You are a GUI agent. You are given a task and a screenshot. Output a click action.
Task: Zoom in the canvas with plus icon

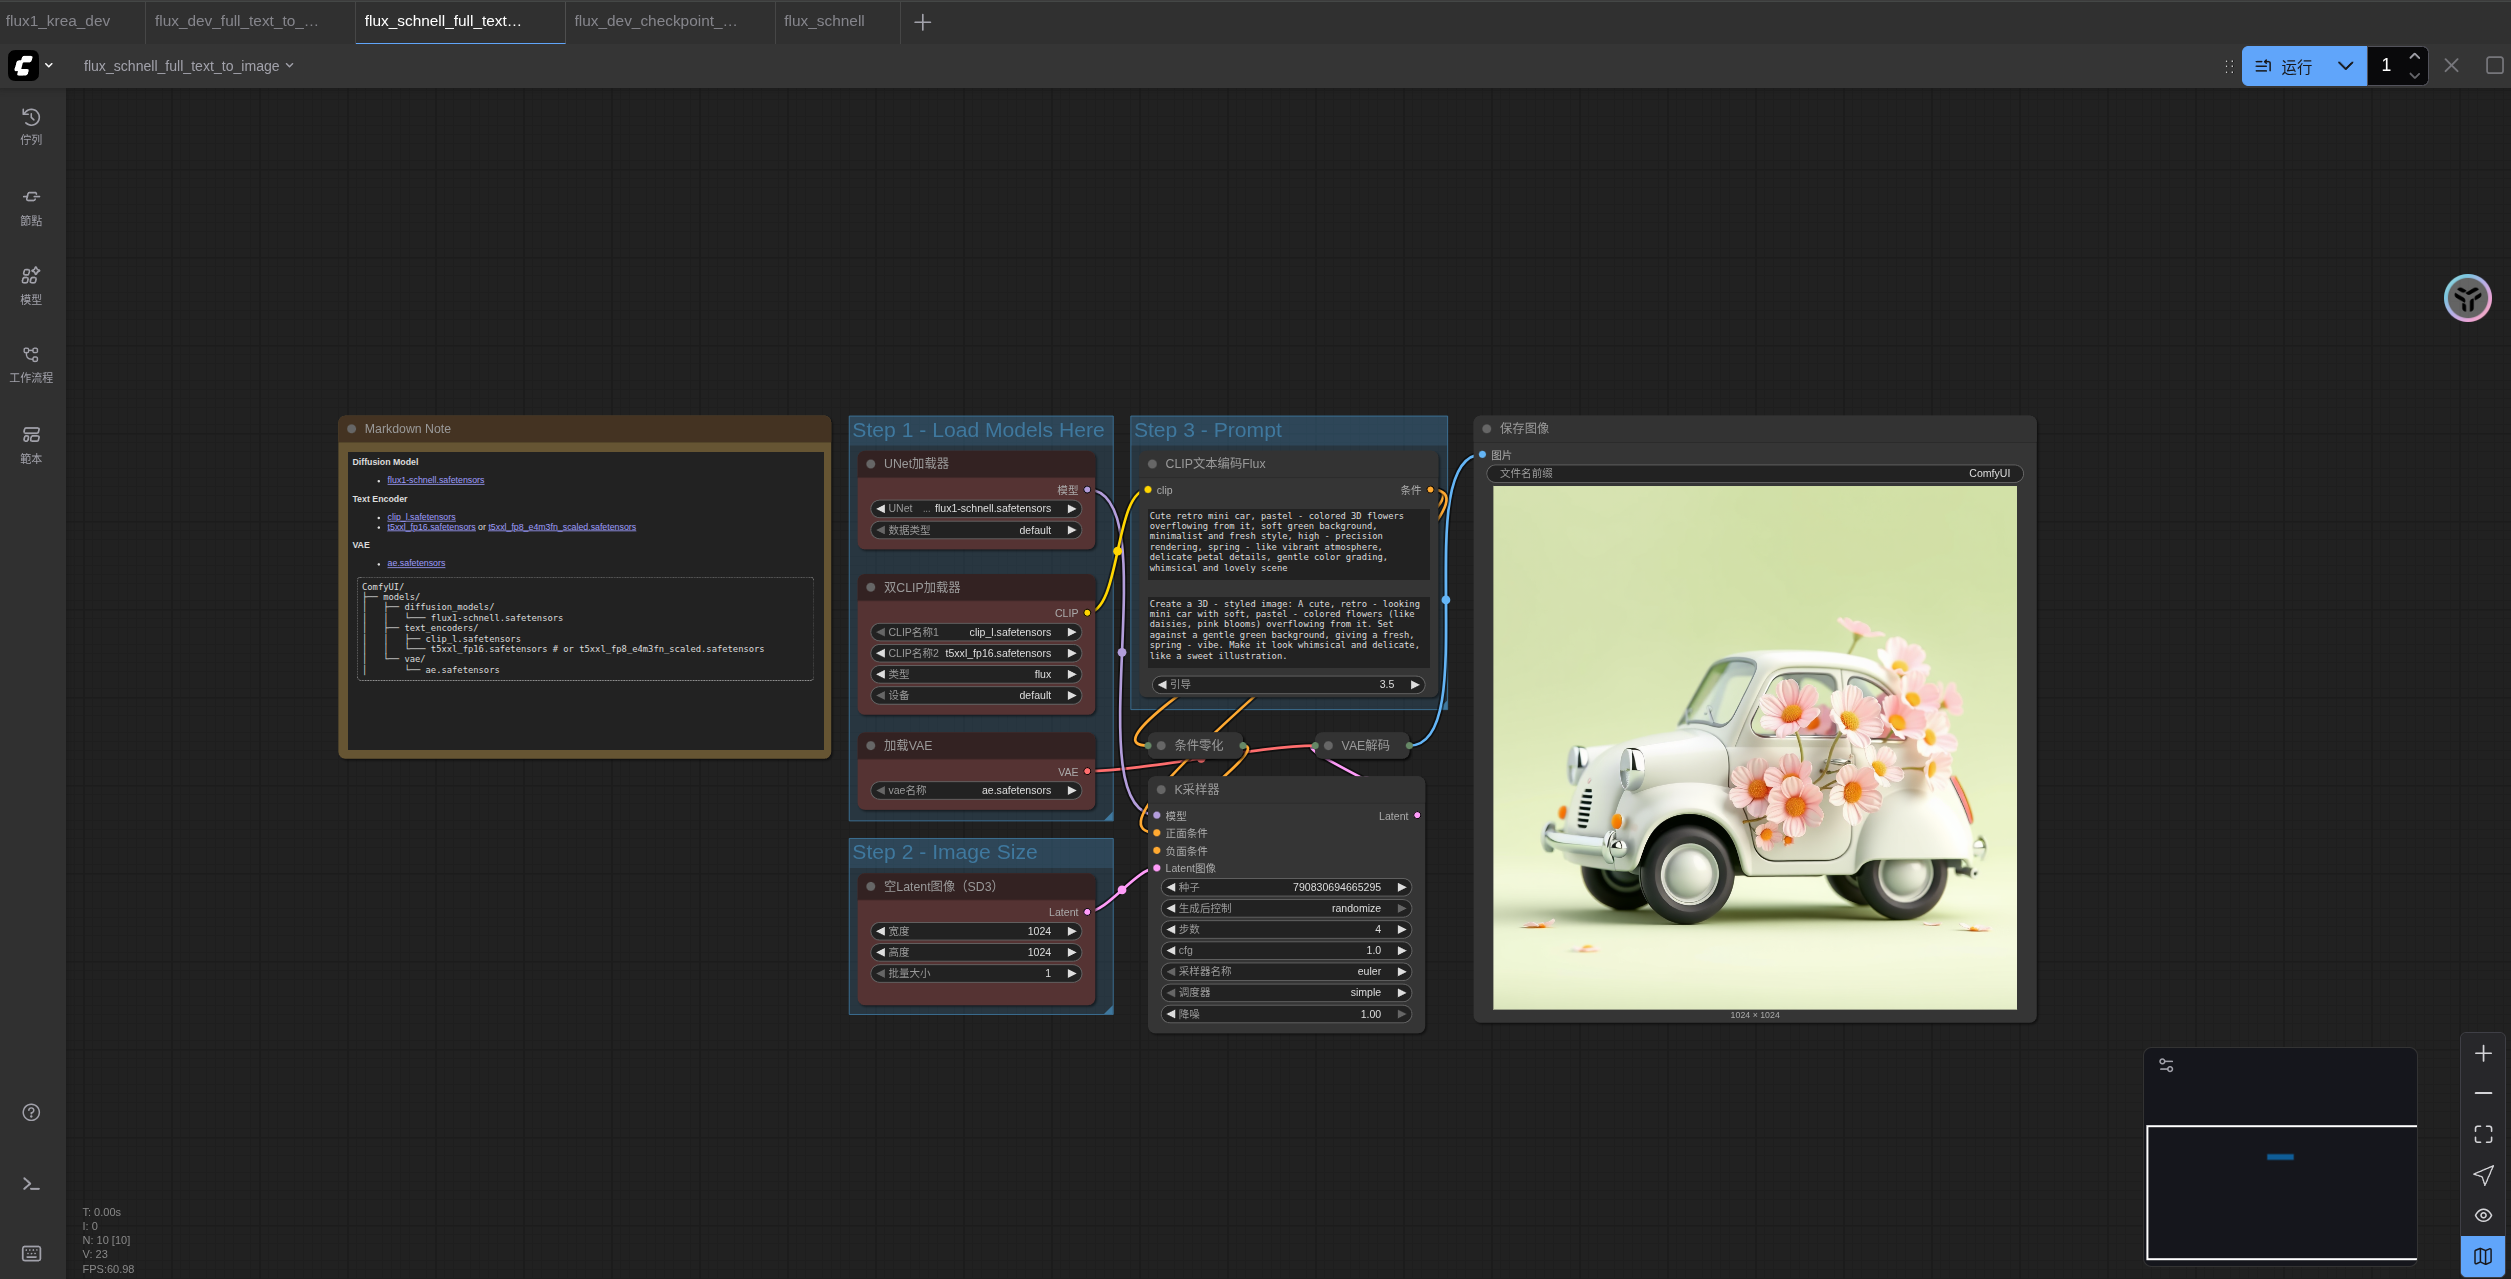point(2483,1053)
